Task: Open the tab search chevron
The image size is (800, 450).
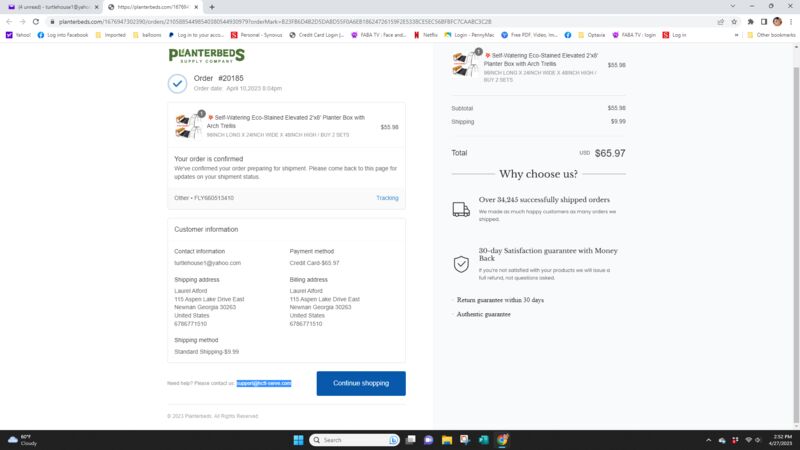Action: [733, 6]
